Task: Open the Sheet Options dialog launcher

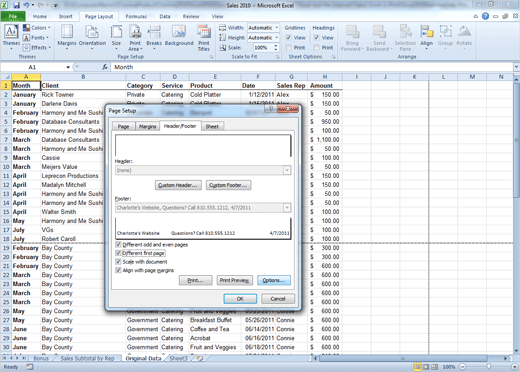Action: (333, 57)
